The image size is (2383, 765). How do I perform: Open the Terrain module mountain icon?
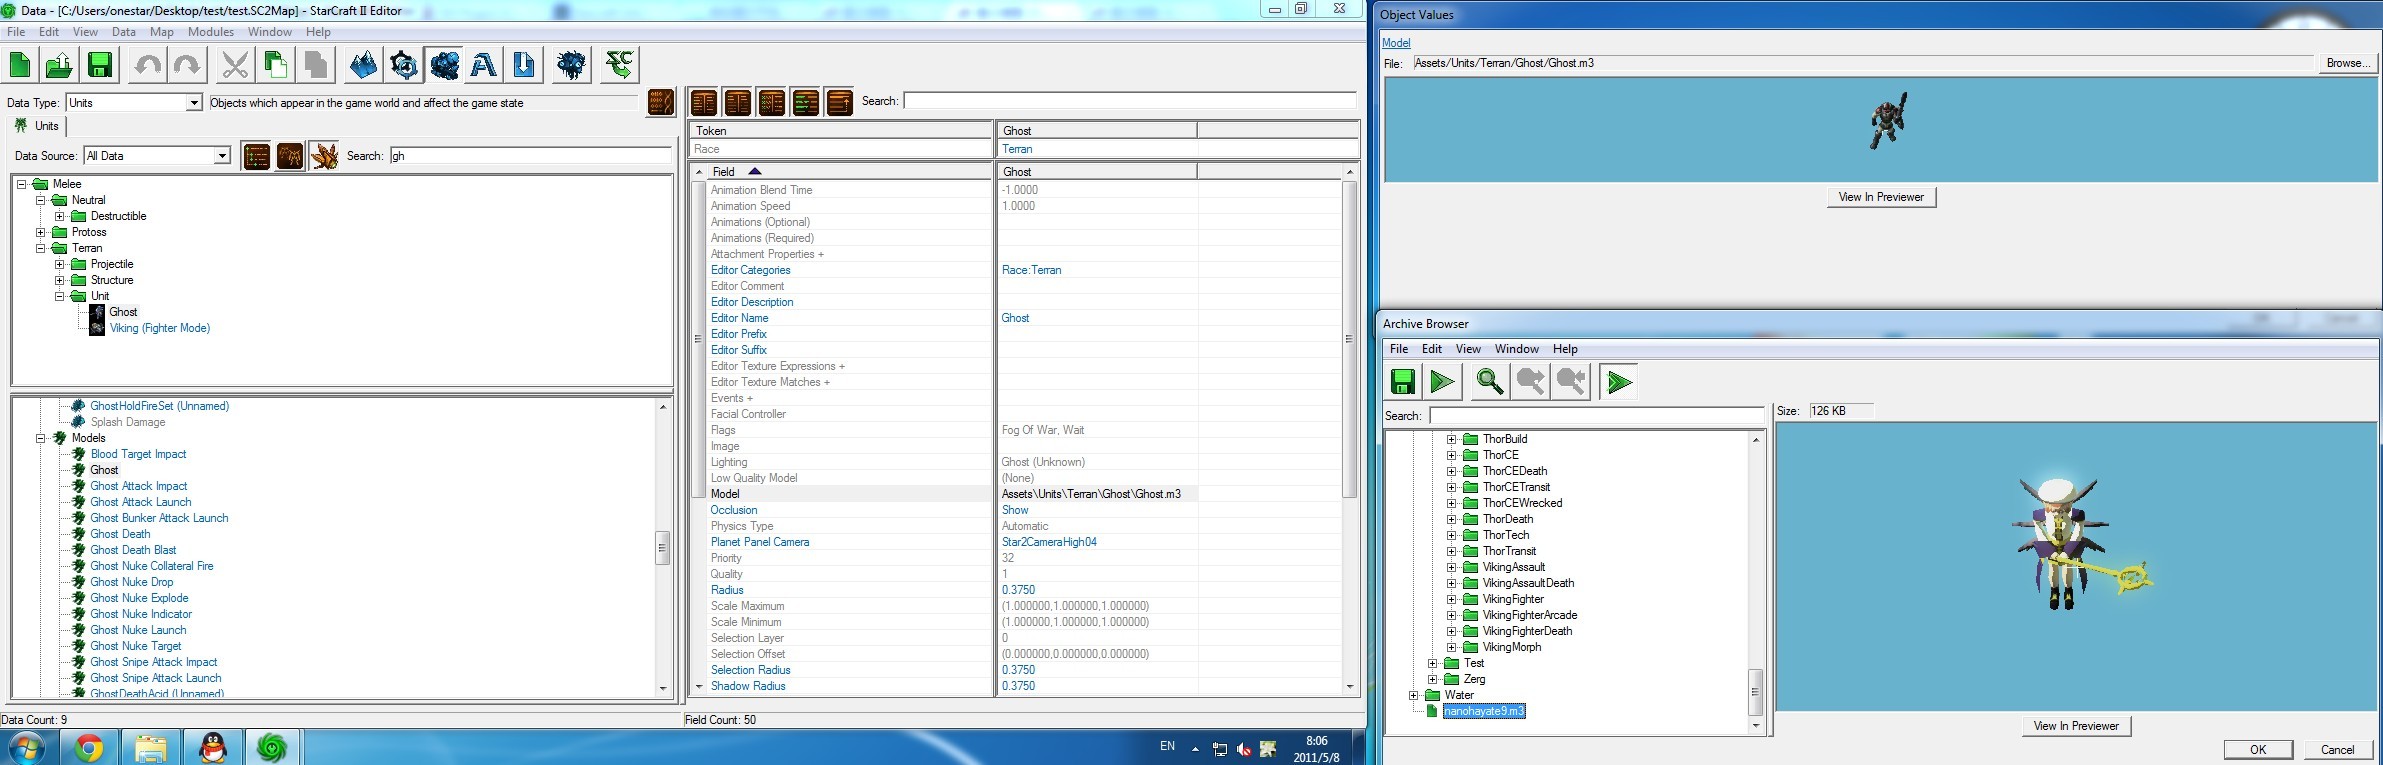(x=364, y=65)
